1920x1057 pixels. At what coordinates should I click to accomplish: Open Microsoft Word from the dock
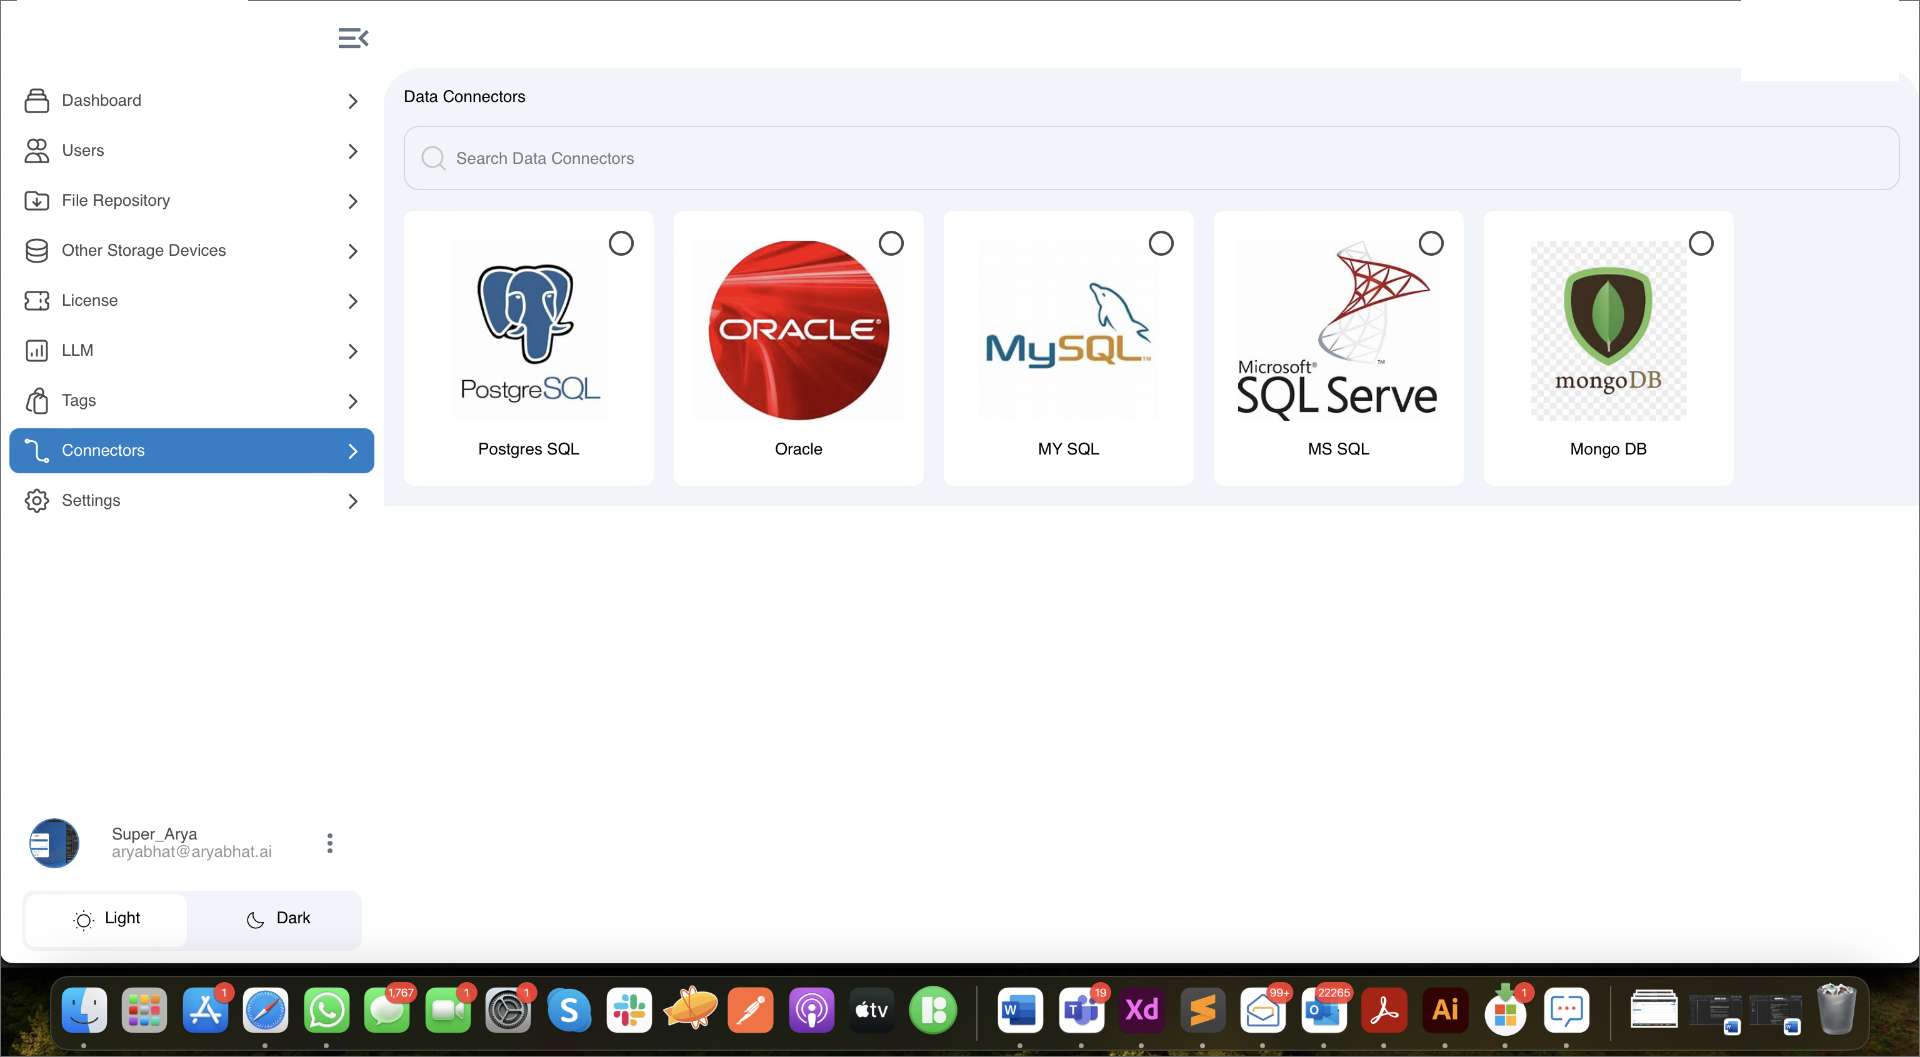click(1020, 1011)
